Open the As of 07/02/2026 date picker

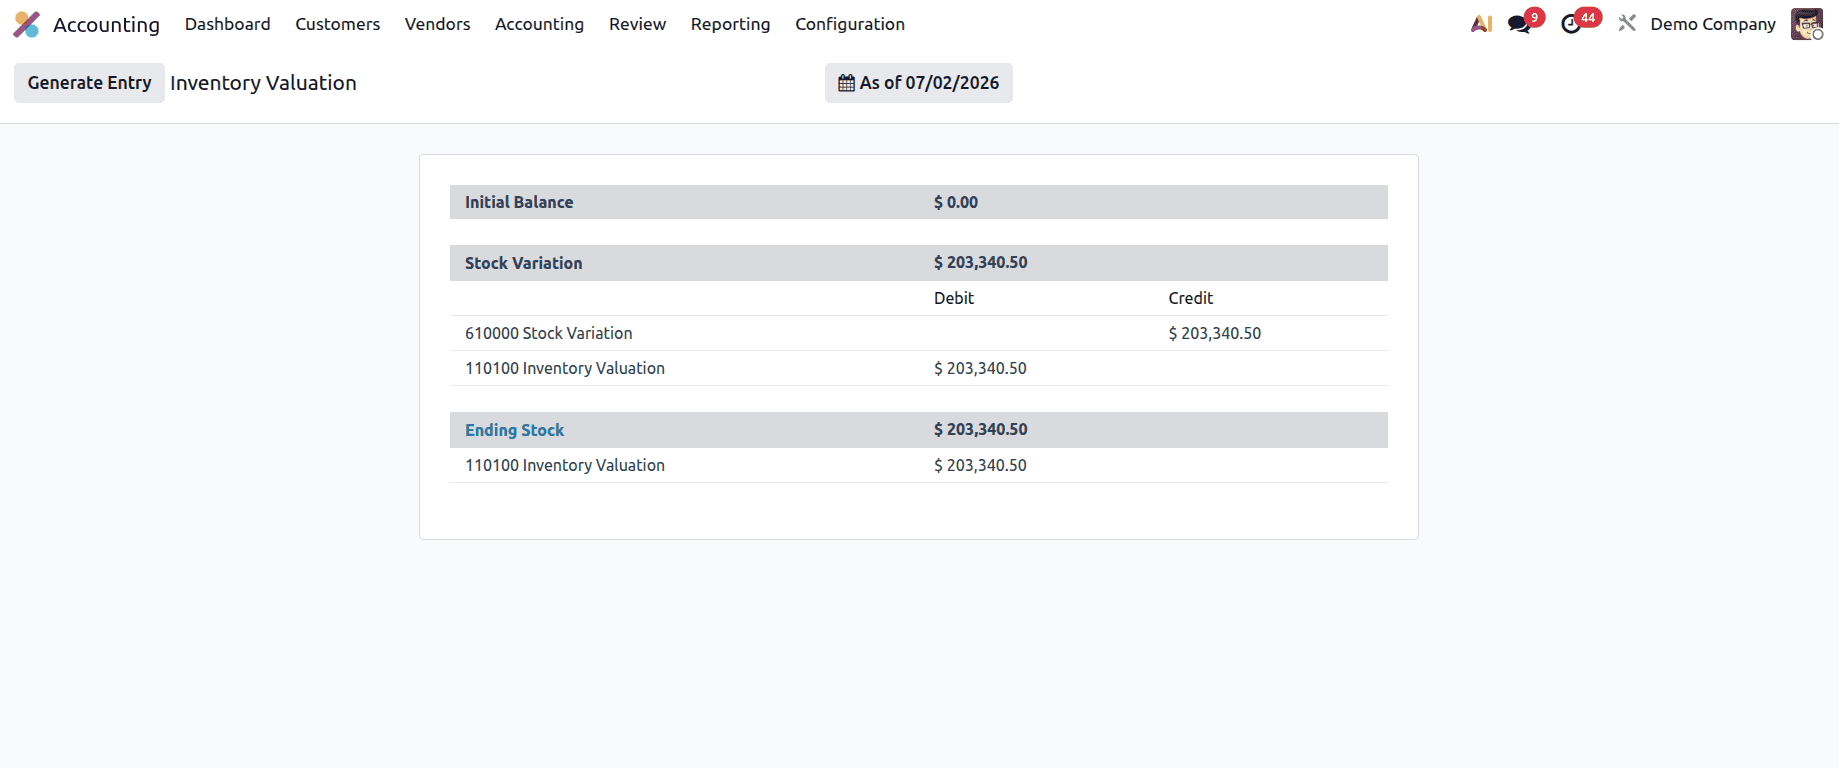click(918, 83)
